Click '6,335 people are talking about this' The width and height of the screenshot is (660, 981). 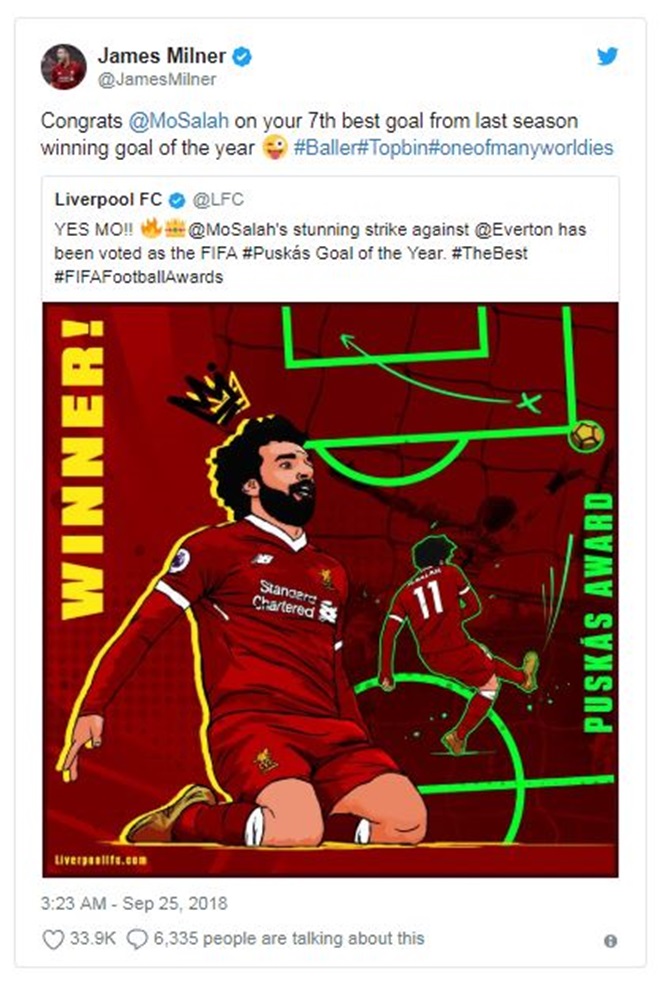288,938
